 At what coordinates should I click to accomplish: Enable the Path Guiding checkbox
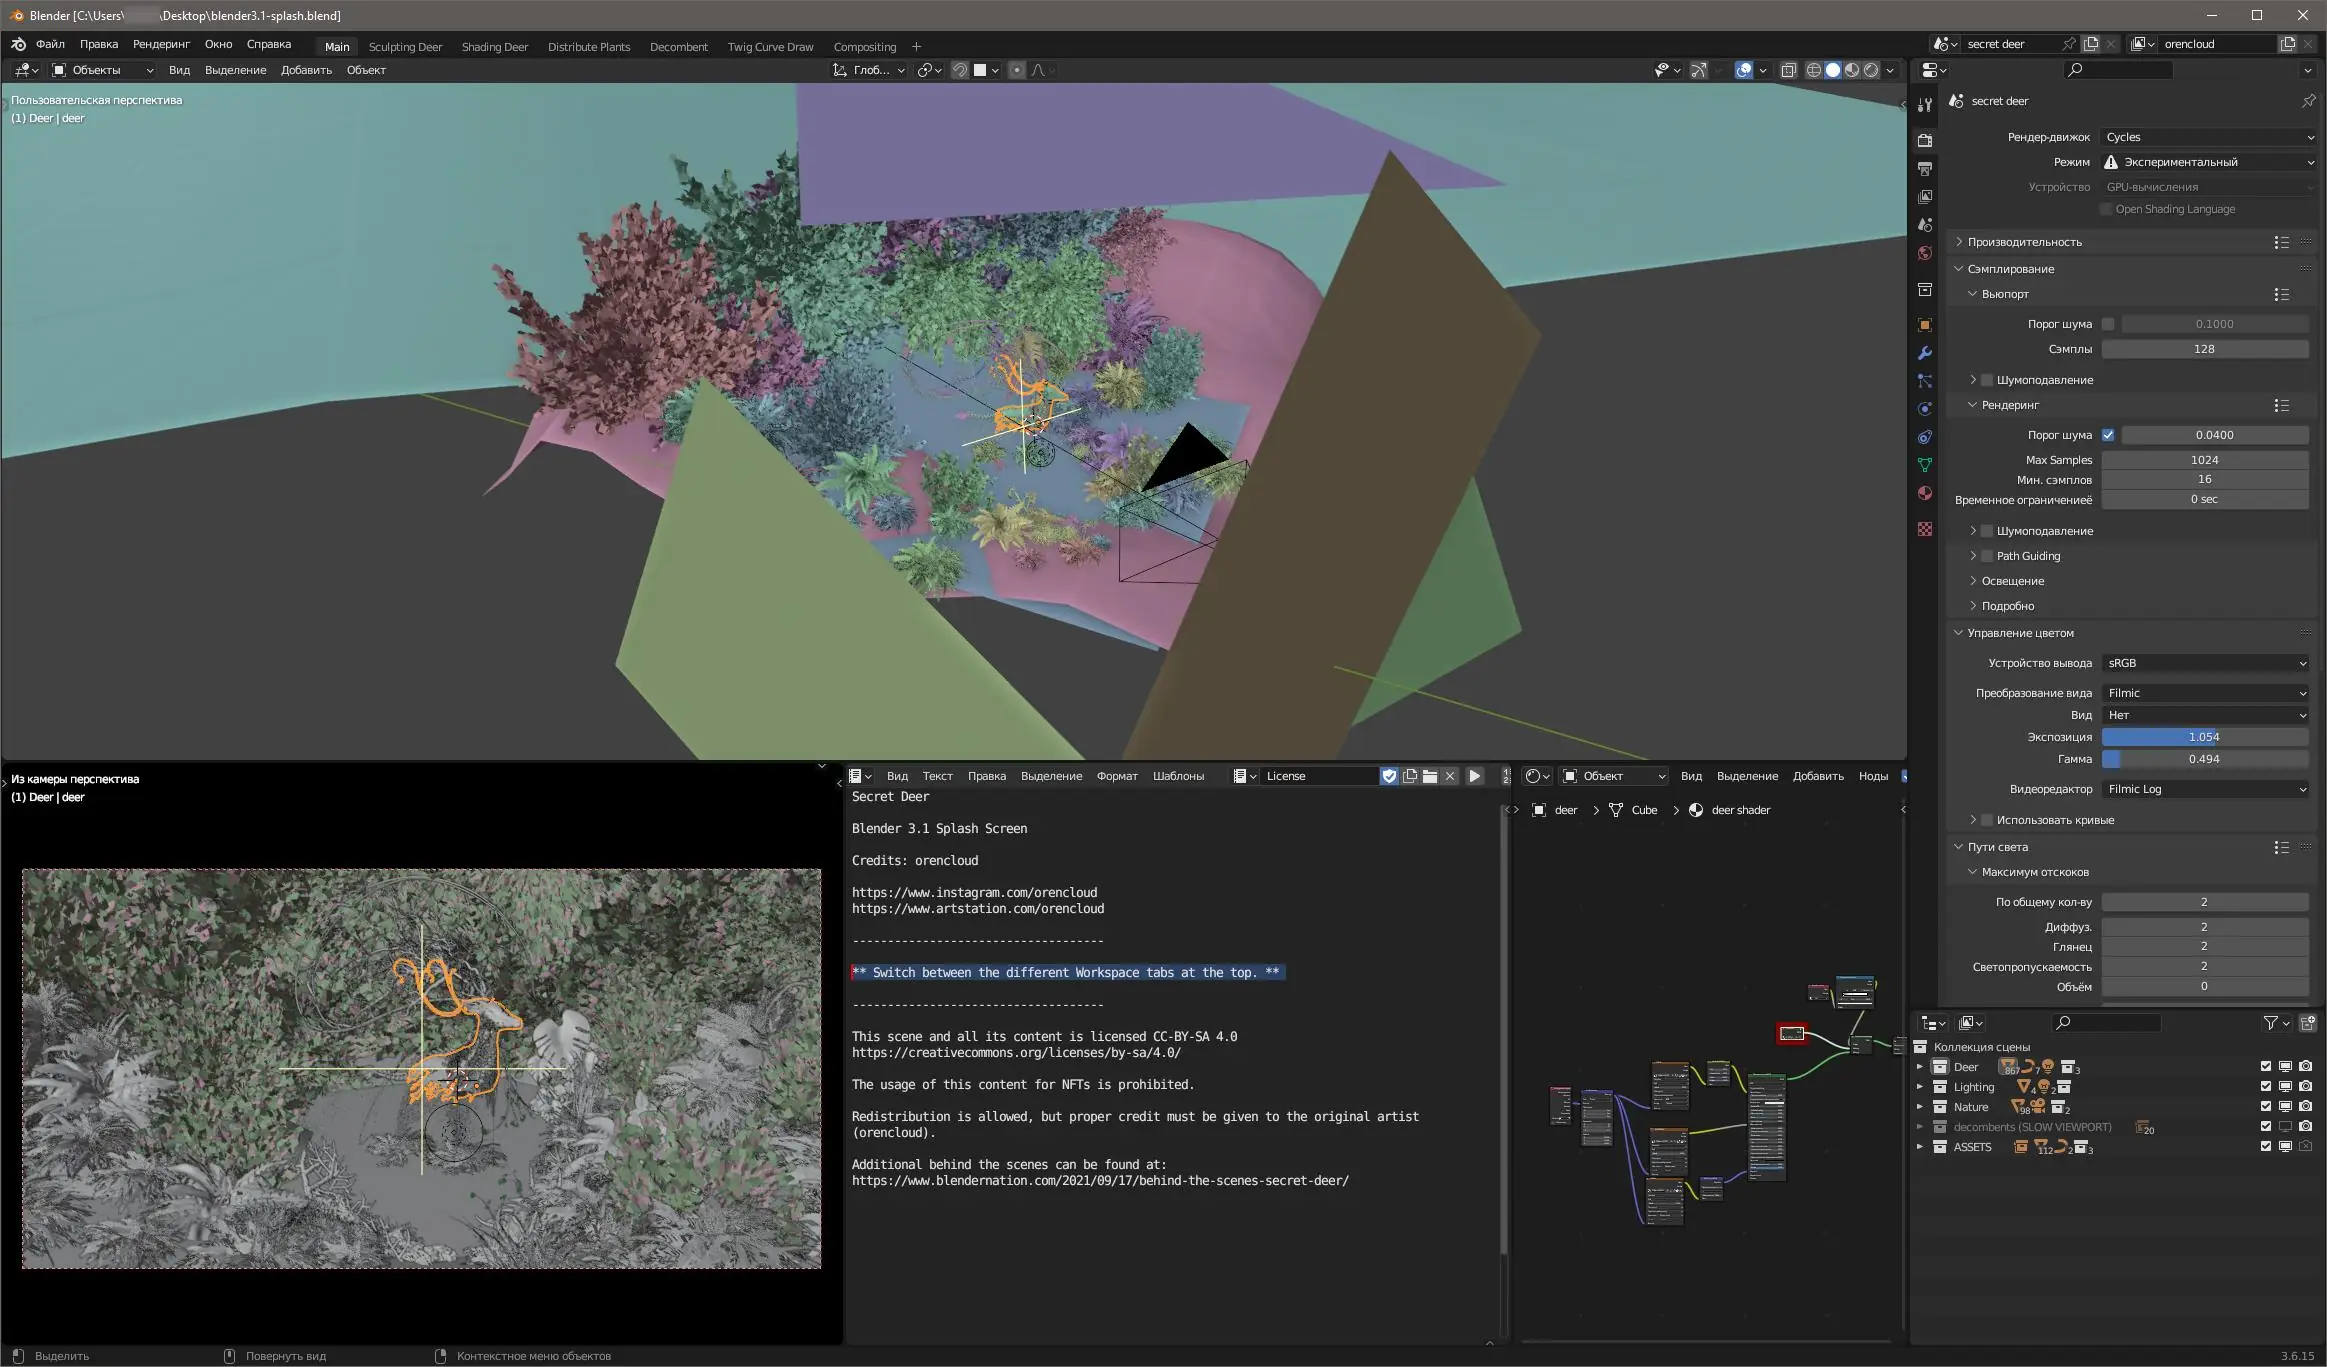1987,556
